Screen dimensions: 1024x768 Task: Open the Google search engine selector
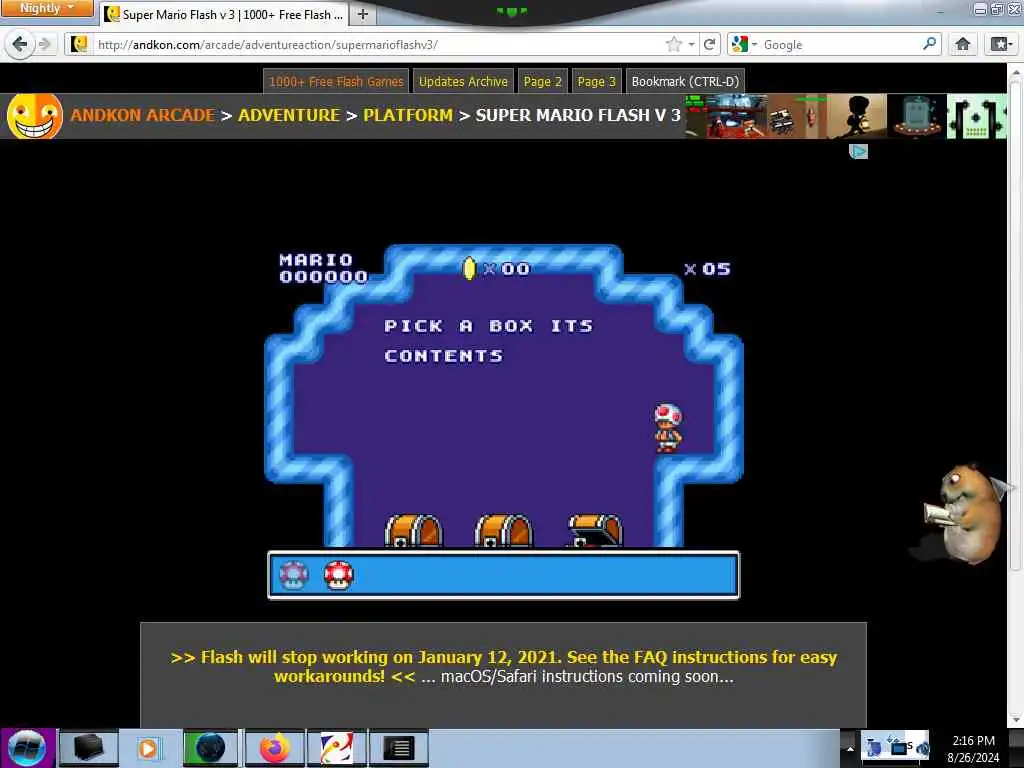click(x=744, y=44)
